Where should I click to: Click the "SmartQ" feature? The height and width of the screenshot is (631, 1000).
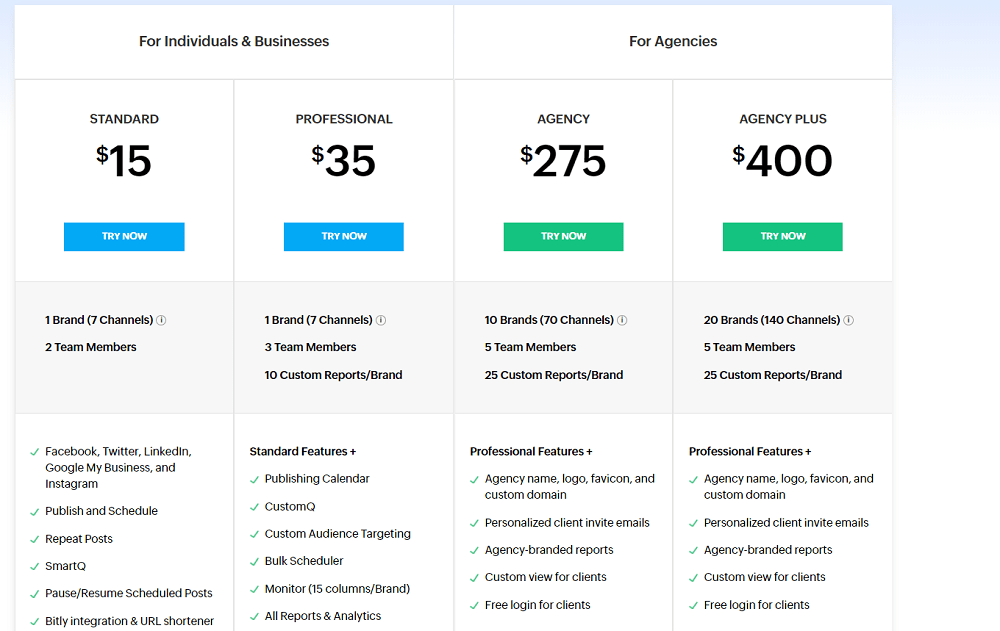(65, 566)
